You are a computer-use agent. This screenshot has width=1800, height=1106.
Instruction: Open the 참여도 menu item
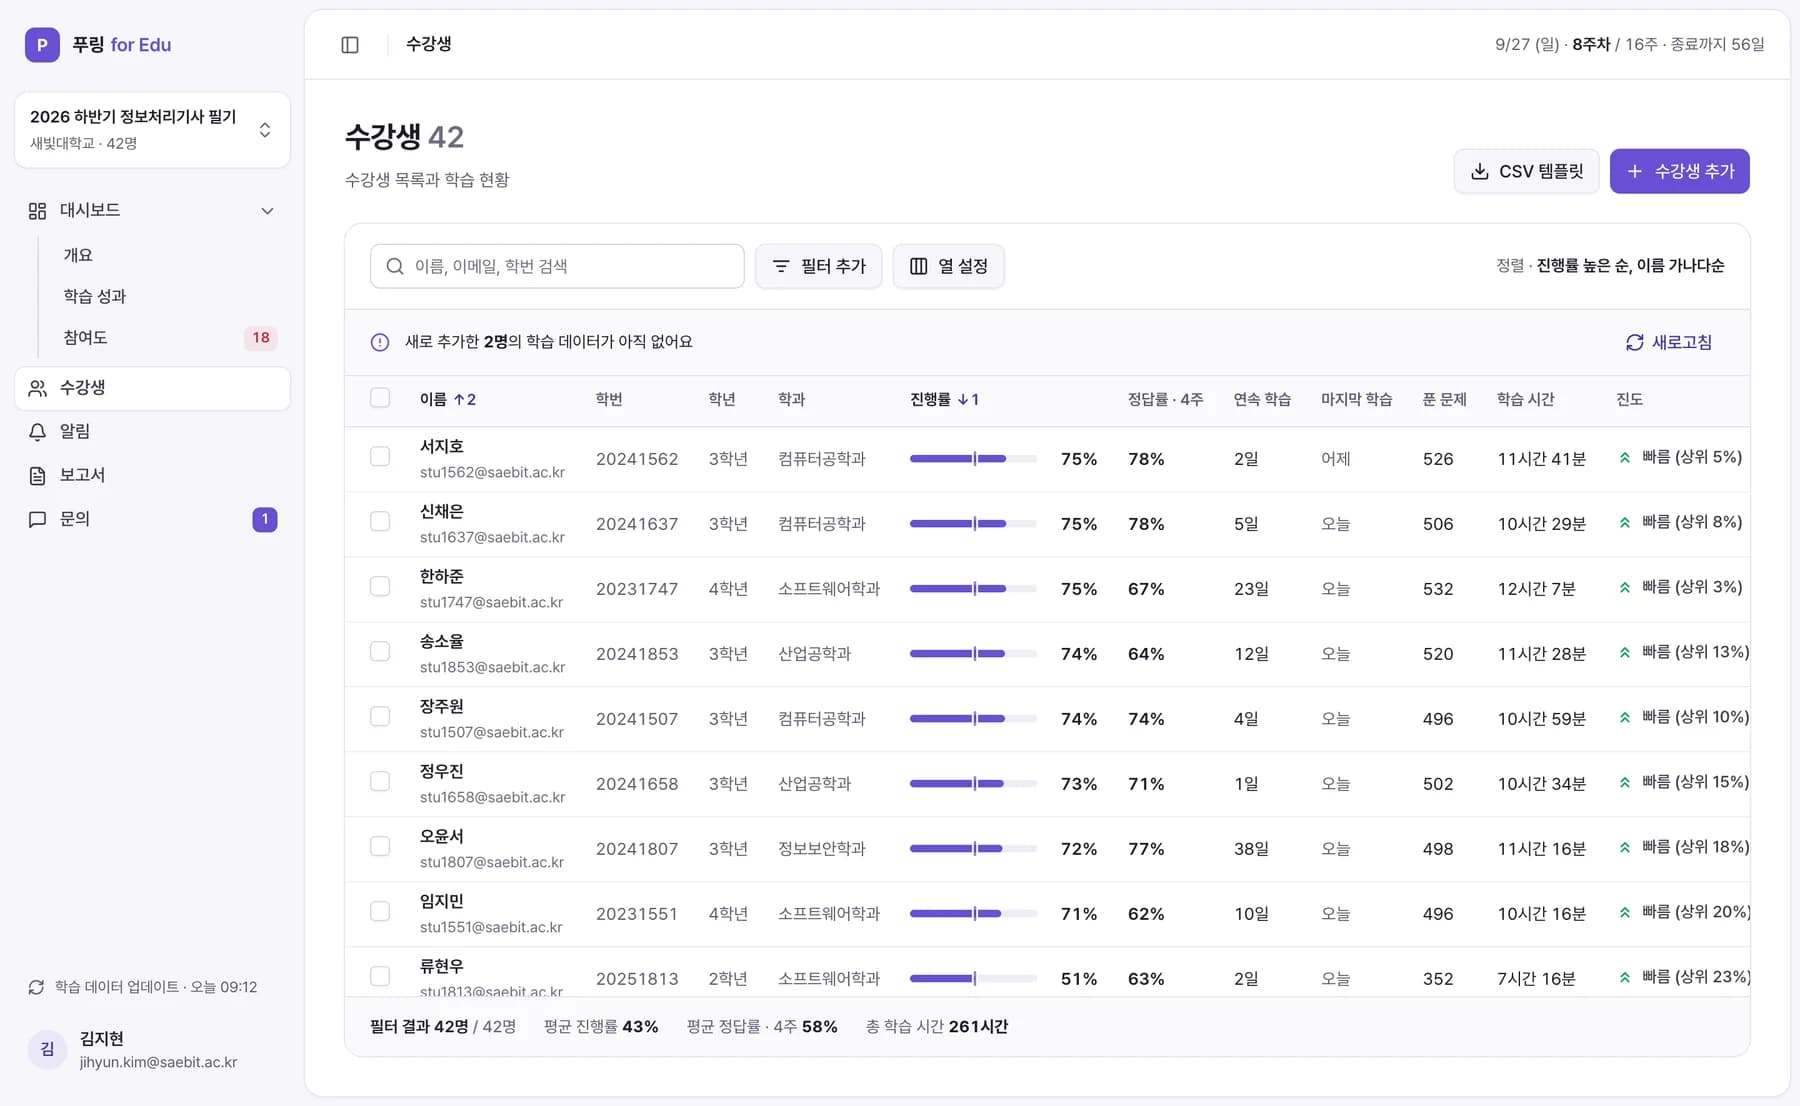click(x=85, y=338)
